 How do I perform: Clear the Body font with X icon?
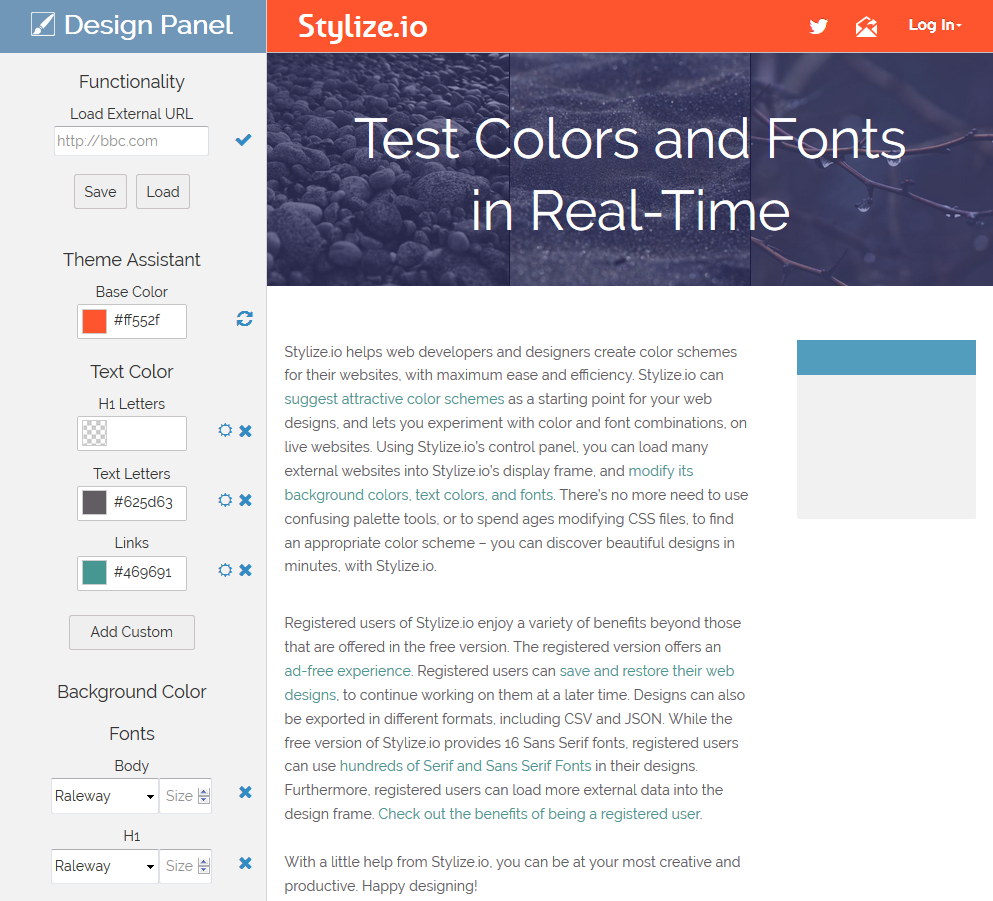point(246,792)
